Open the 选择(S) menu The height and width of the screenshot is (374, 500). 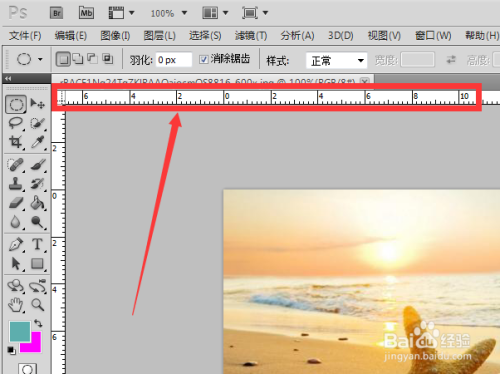(205, 35)
